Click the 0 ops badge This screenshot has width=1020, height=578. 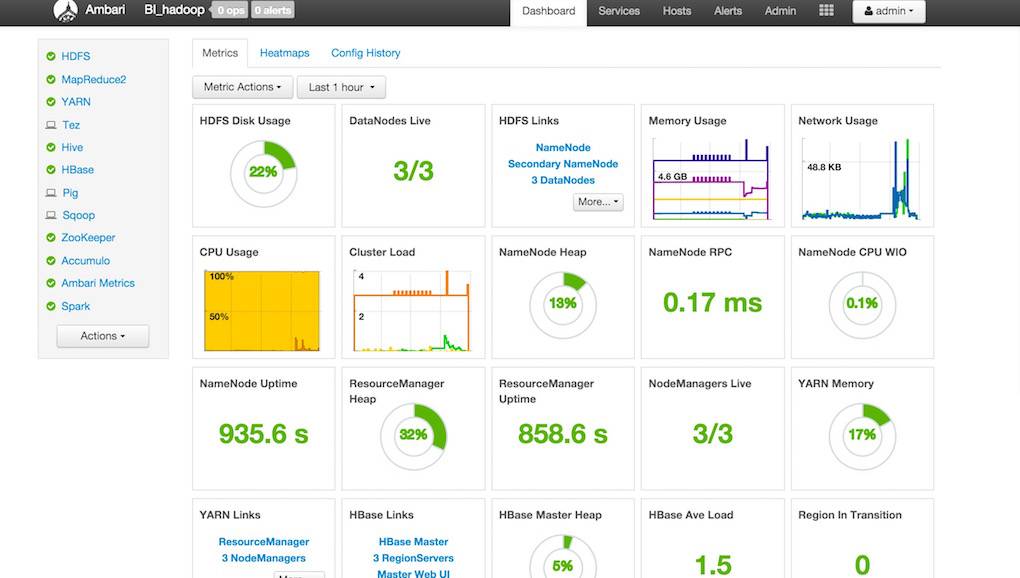231,10
